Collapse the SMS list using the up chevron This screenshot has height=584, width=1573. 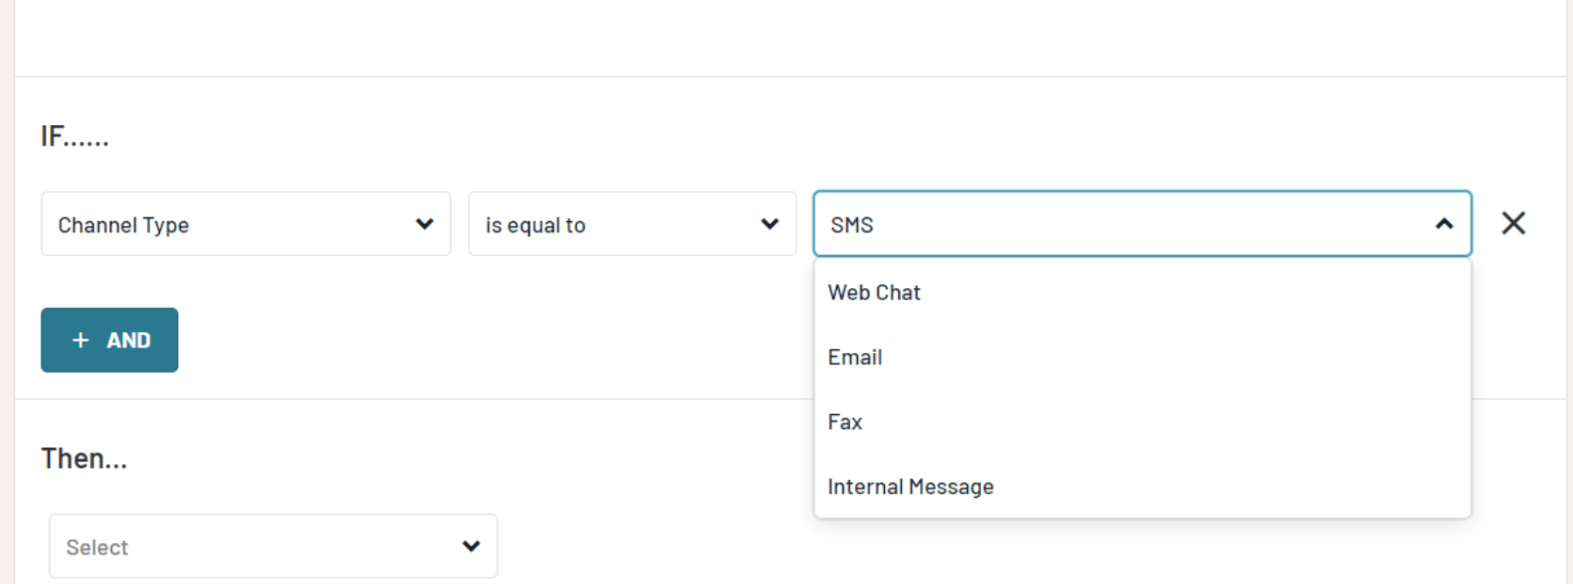(1443, 224)
